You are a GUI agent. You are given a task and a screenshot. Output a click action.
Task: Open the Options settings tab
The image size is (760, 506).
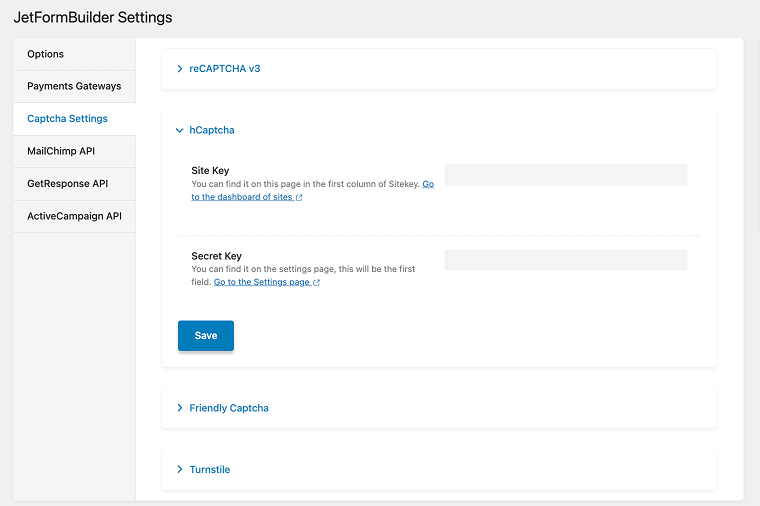pos(74,54)
